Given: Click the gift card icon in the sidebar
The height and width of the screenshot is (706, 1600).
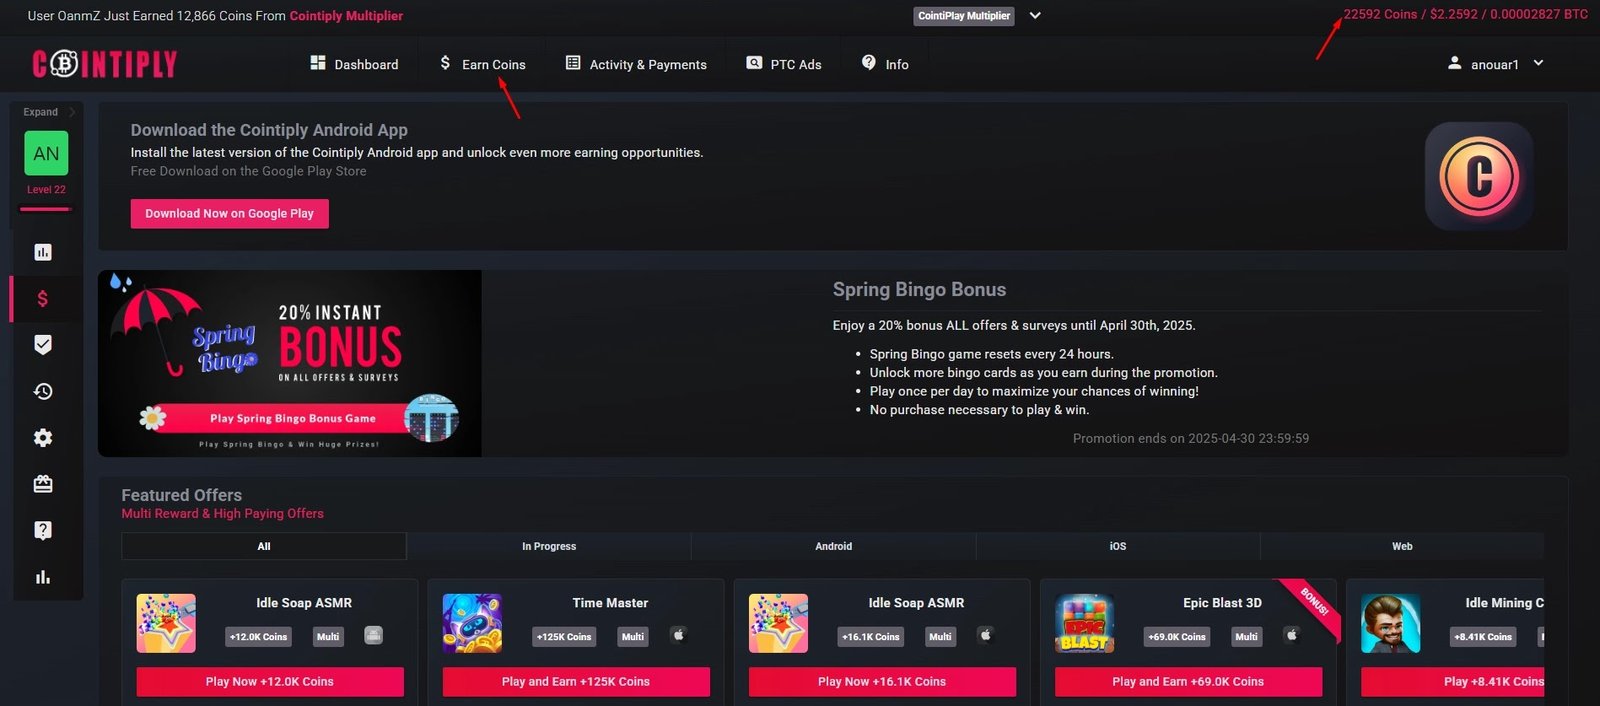Looking at the screenshot, I should click(x=43, y=484).
